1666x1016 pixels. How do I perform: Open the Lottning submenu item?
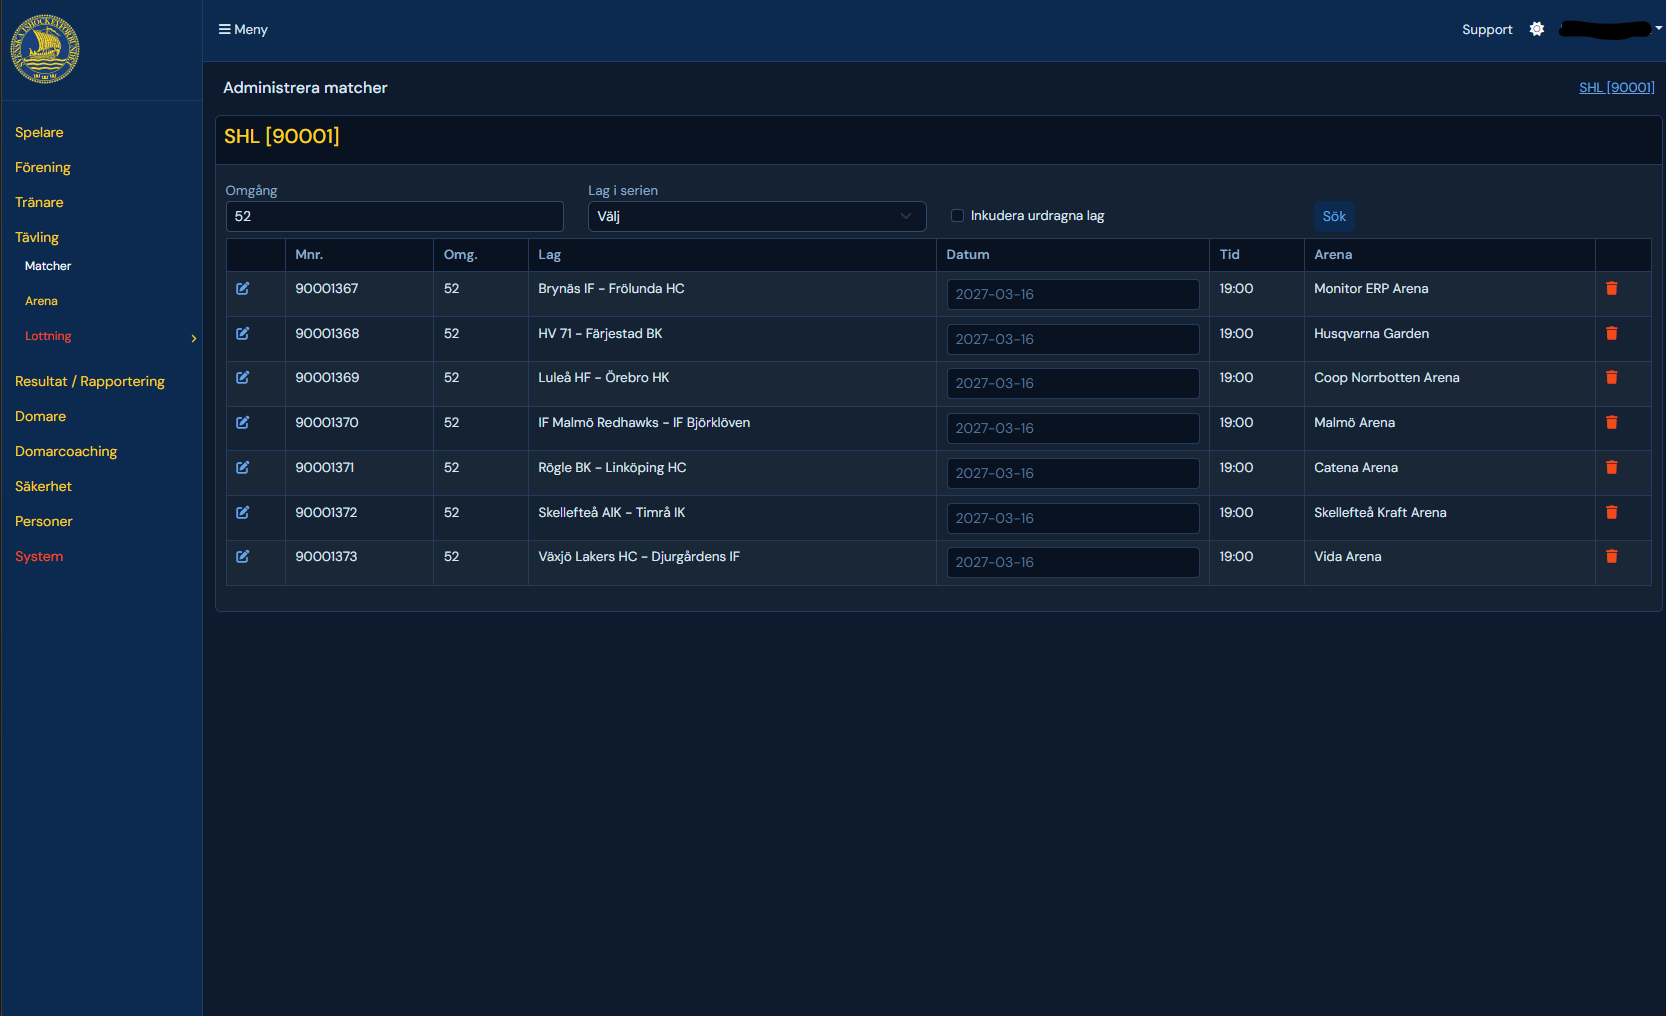(x=48, y=336)
